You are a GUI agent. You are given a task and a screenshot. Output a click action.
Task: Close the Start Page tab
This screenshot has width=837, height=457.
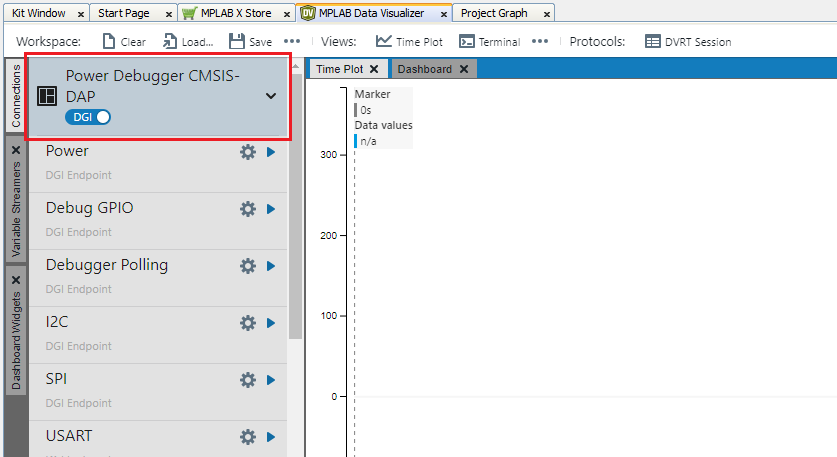point(169,14)
